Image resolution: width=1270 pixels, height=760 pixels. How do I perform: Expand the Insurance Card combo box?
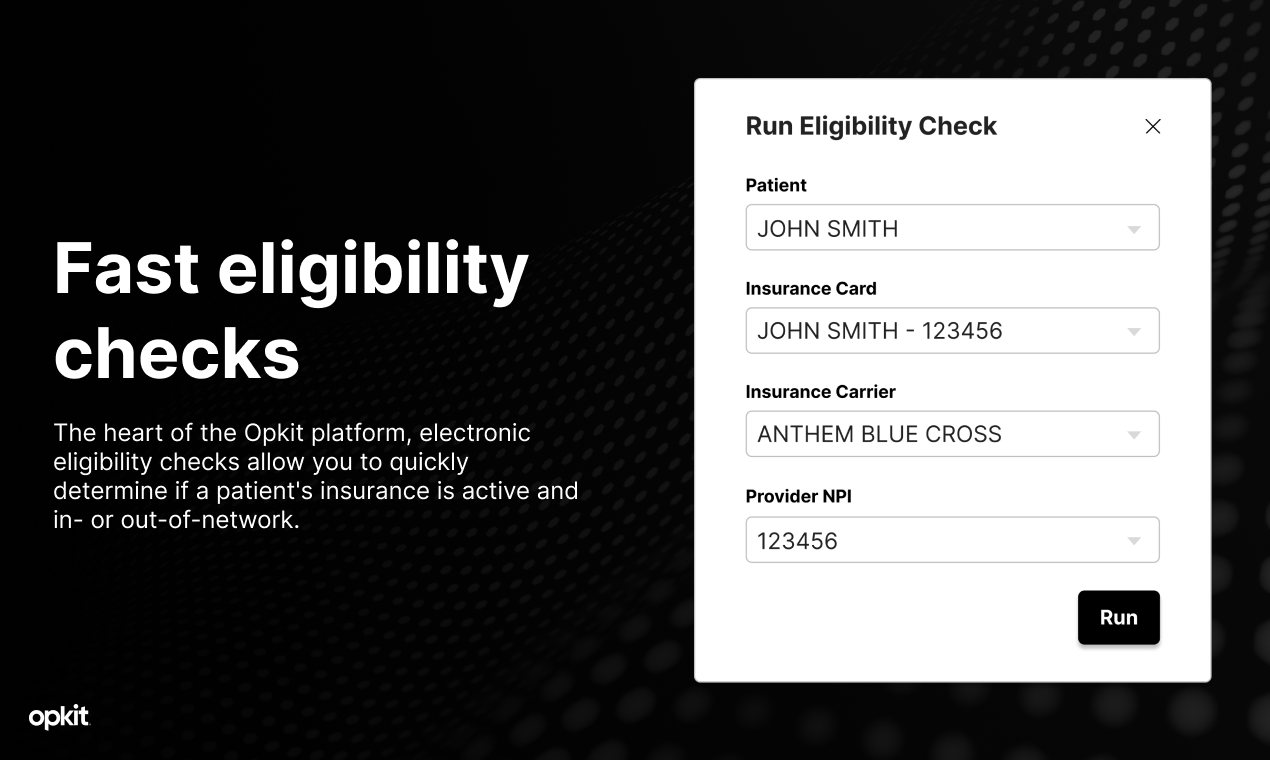[x=952, y=330]
